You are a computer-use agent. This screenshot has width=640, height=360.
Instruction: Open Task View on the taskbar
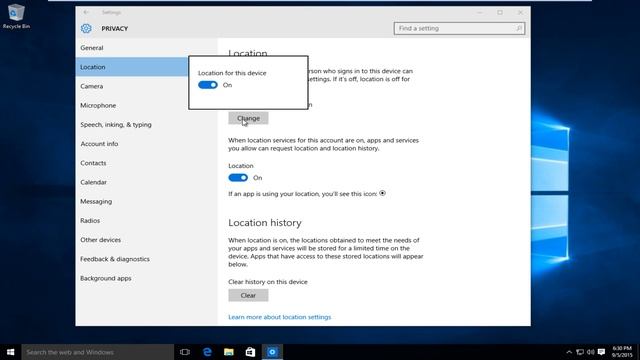click(185, 352)
